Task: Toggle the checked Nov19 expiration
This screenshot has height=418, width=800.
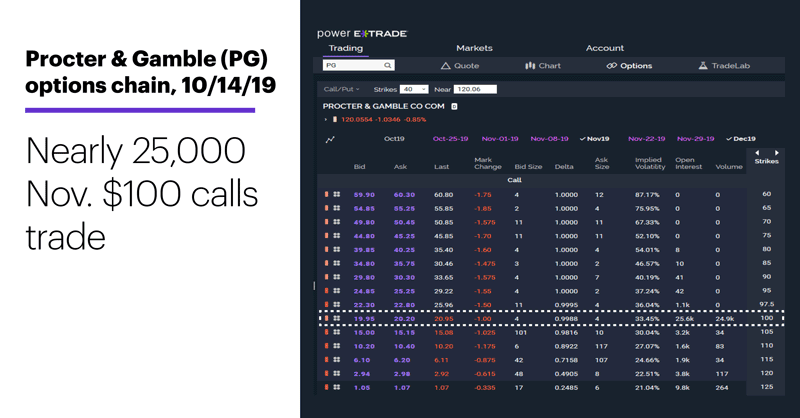Action: (x=594, y=139)
